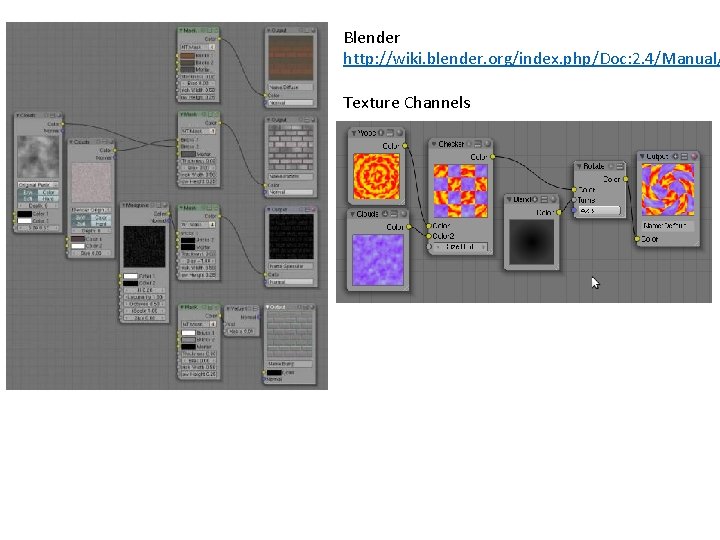Click the Checker node's Color2 input socket
Screen dimensions: 720x540
coord(429,236)
